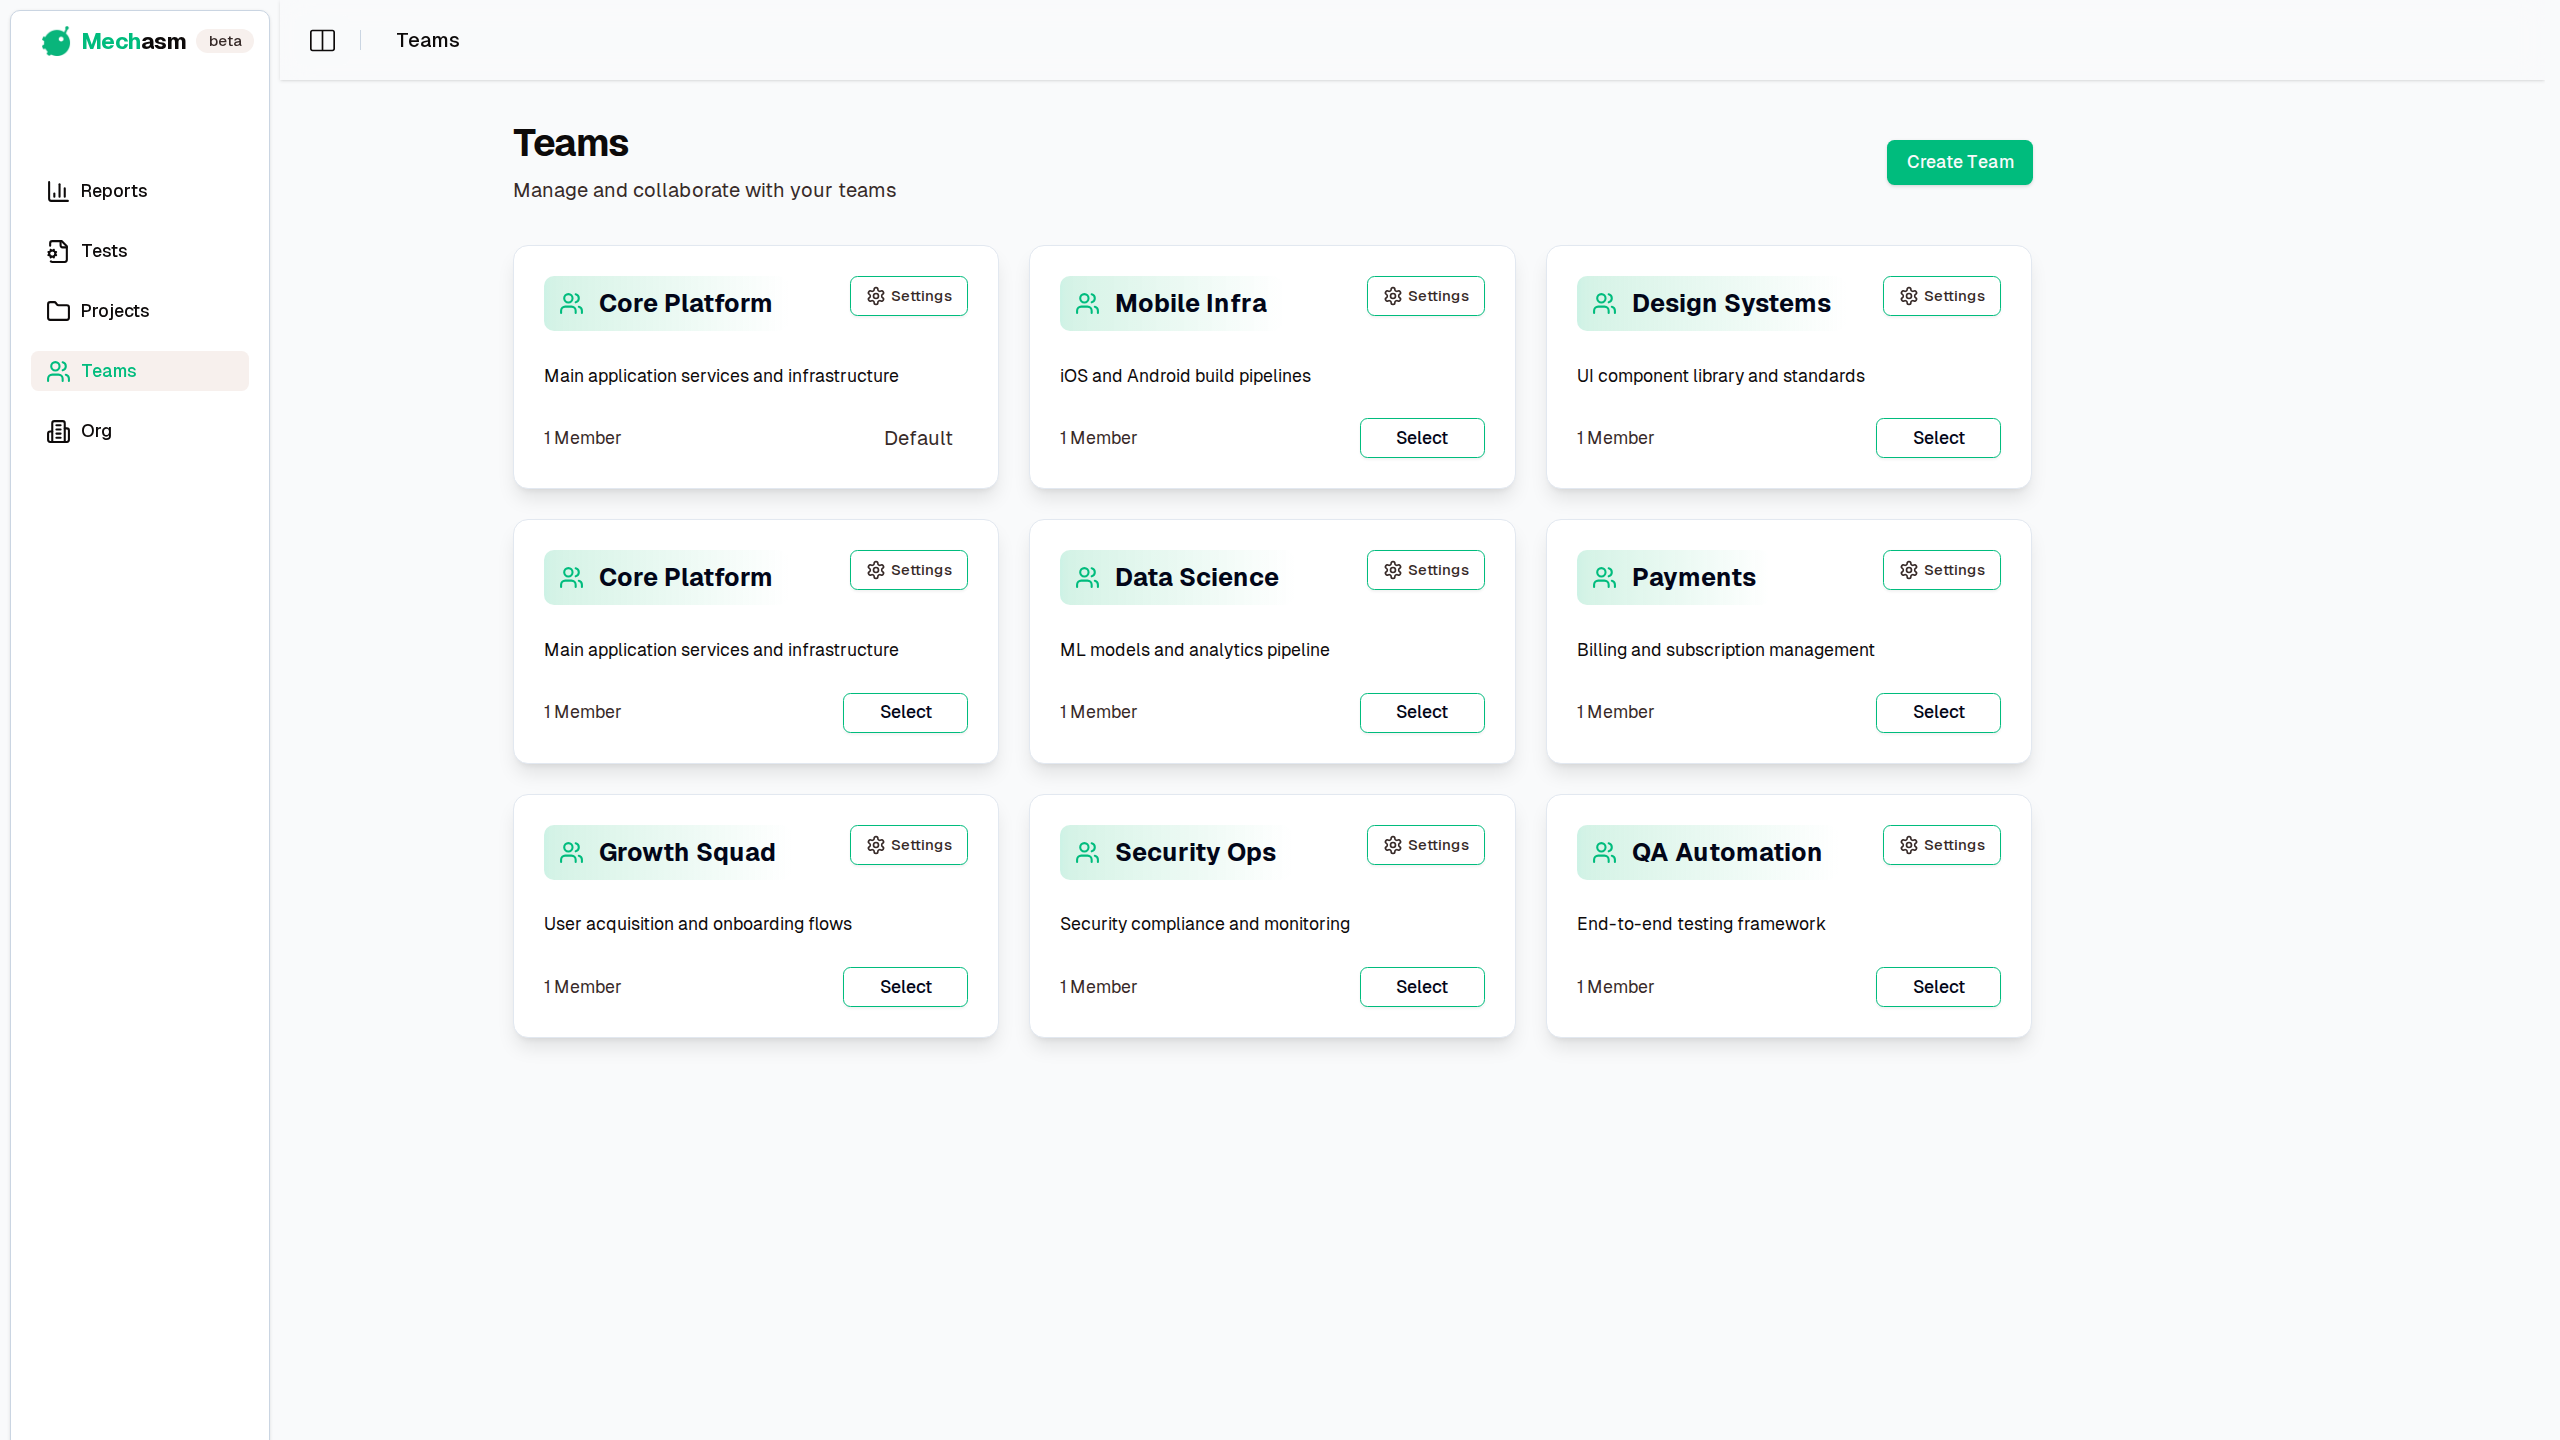The height and width of the screenshot is (1440, 2560).
Task: Open the Projects section in sidebar
Action: [114, 311]
